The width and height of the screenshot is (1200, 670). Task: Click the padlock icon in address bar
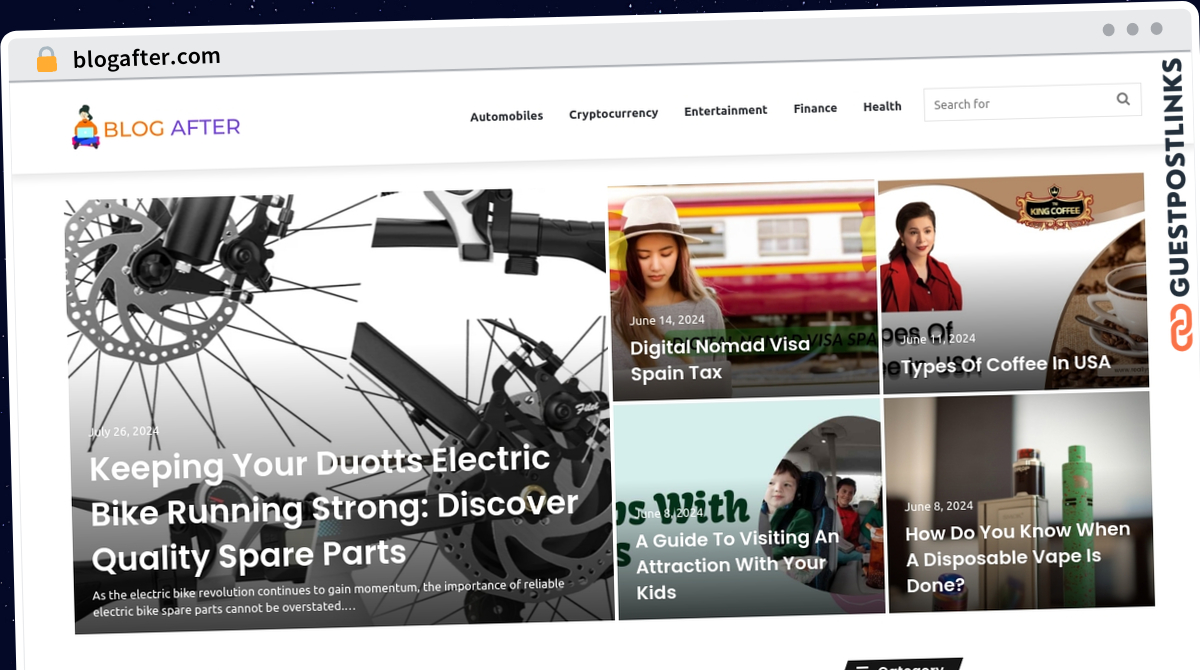click(46, 60)
